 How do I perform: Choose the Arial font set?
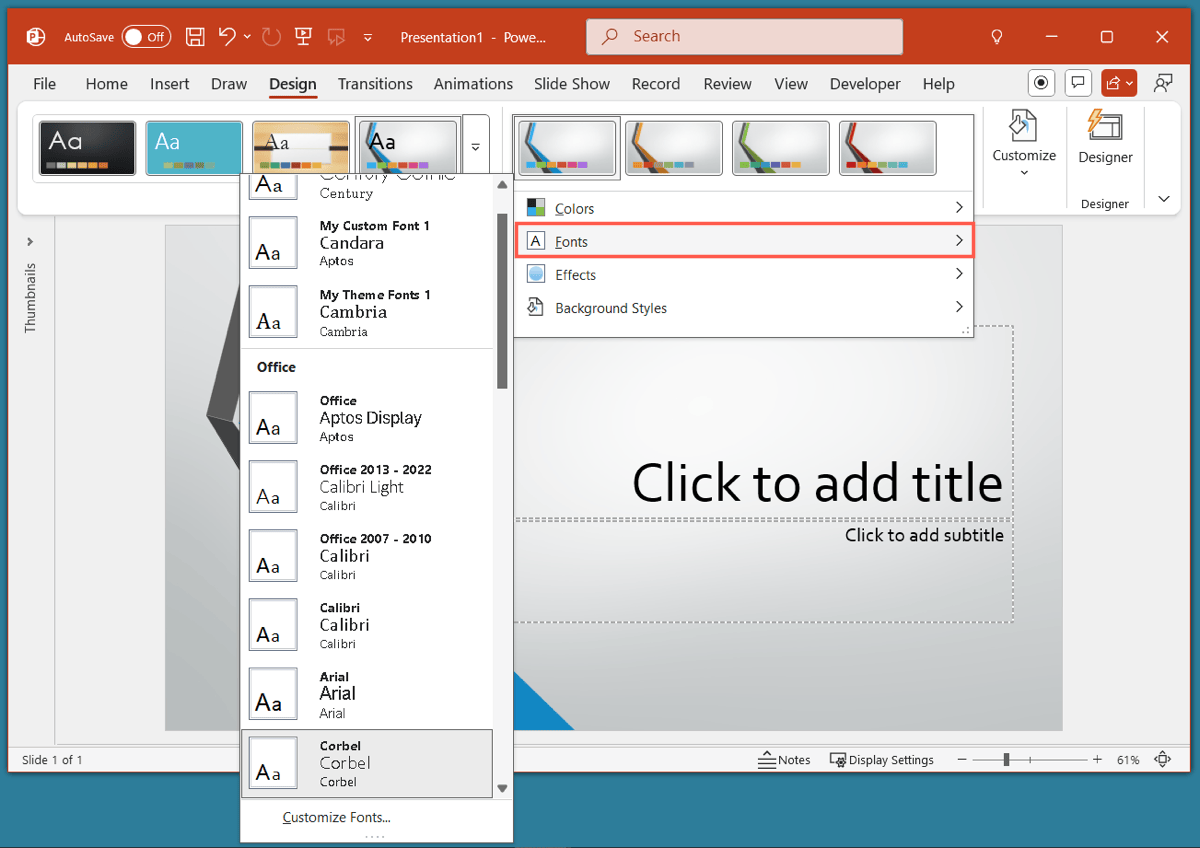[367, 694]
